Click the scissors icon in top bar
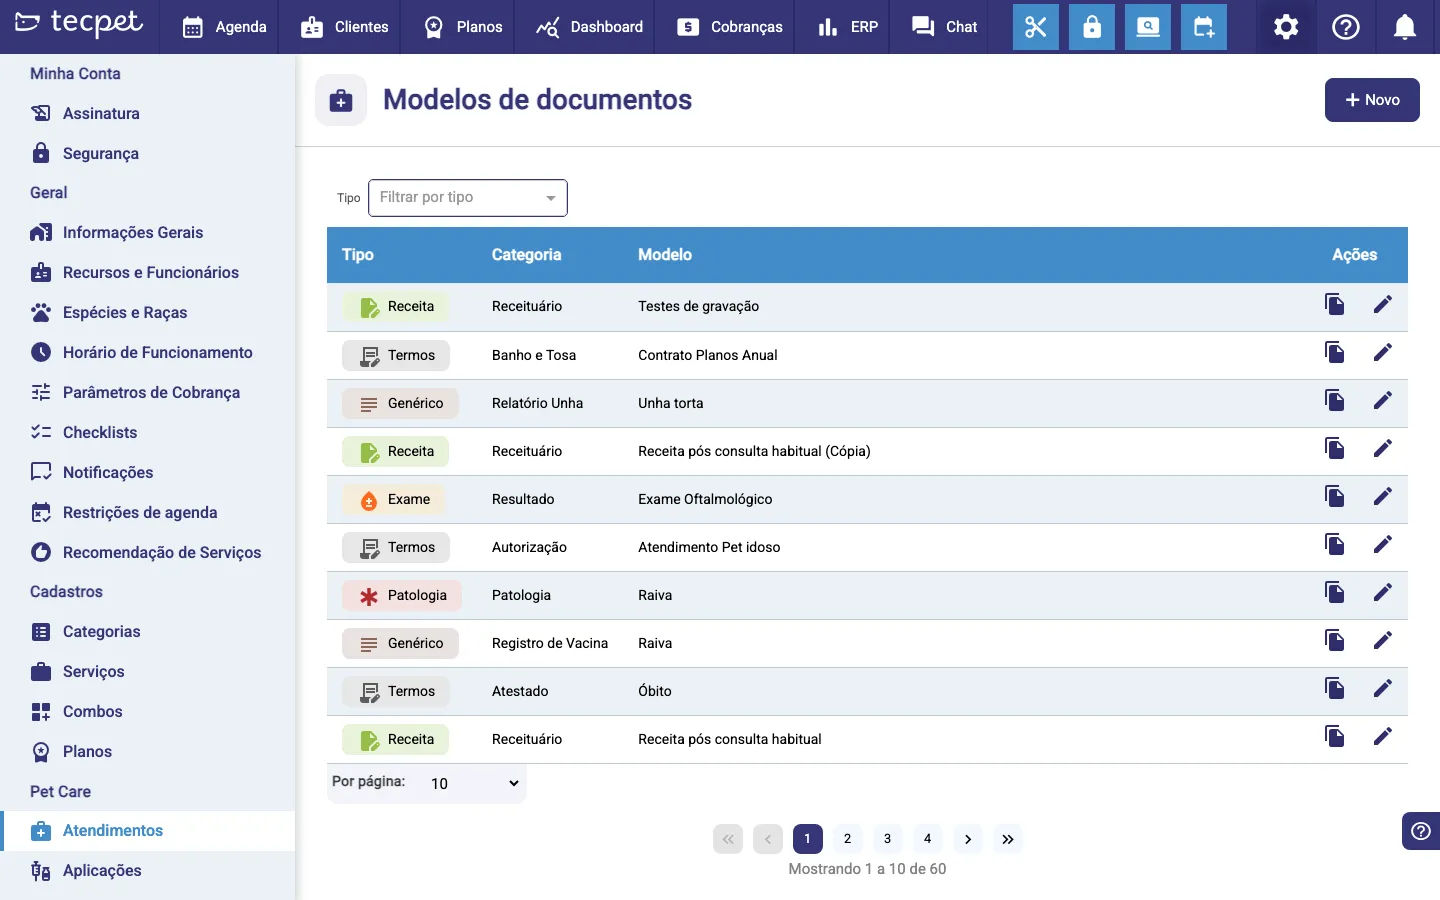This screenshot has height=900, width=1440. pyautogui.click(x=1036, y=27)
